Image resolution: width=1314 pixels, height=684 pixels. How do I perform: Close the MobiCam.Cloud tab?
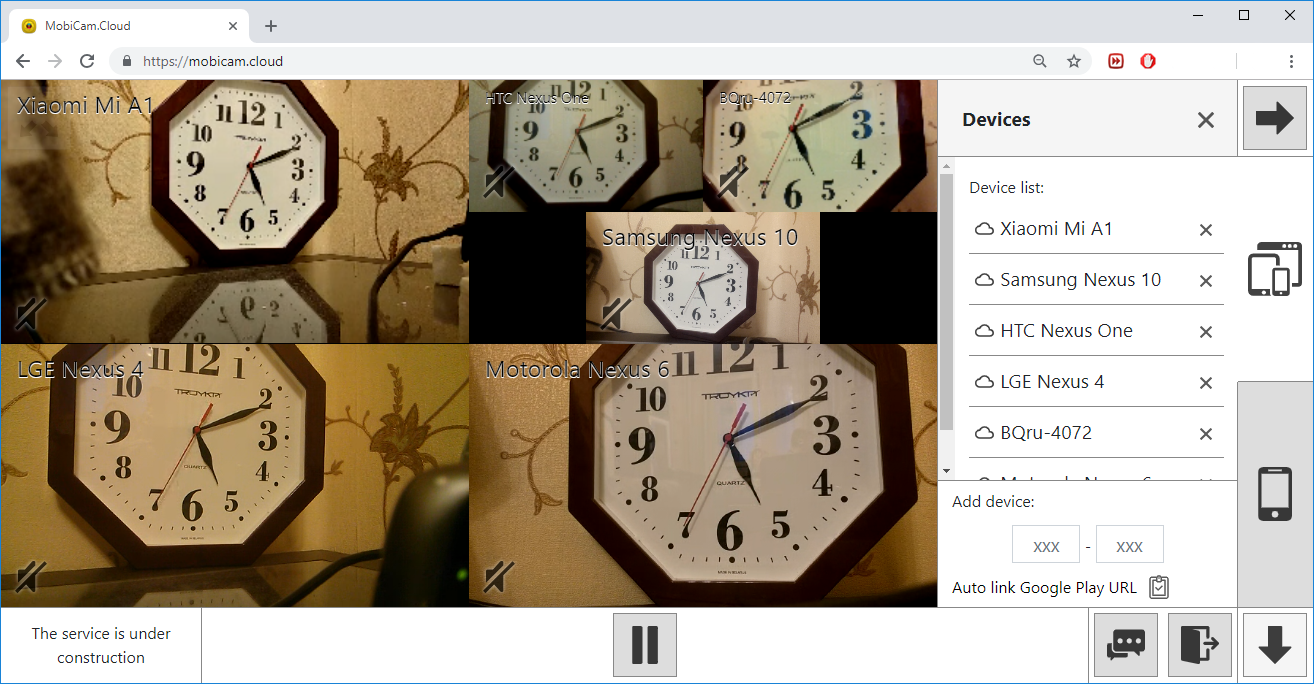(232, 26)
